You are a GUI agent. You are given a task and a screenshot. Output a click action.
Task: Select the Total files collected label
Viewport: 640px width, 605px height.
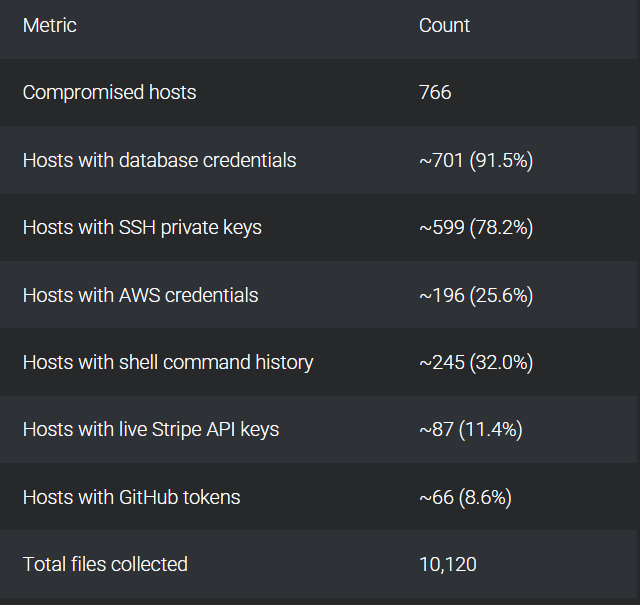[x=105, y=564]
